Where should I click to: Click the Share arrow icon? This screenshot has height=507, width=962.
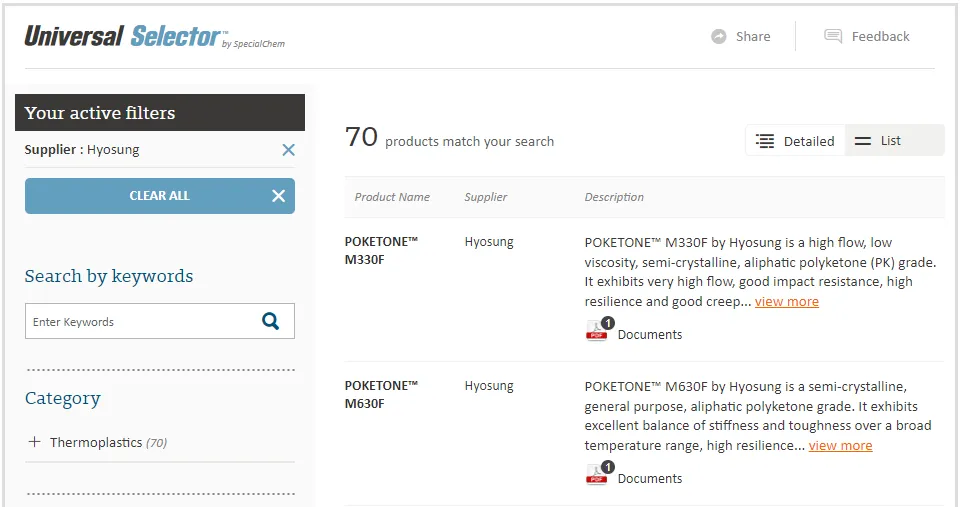718,36
